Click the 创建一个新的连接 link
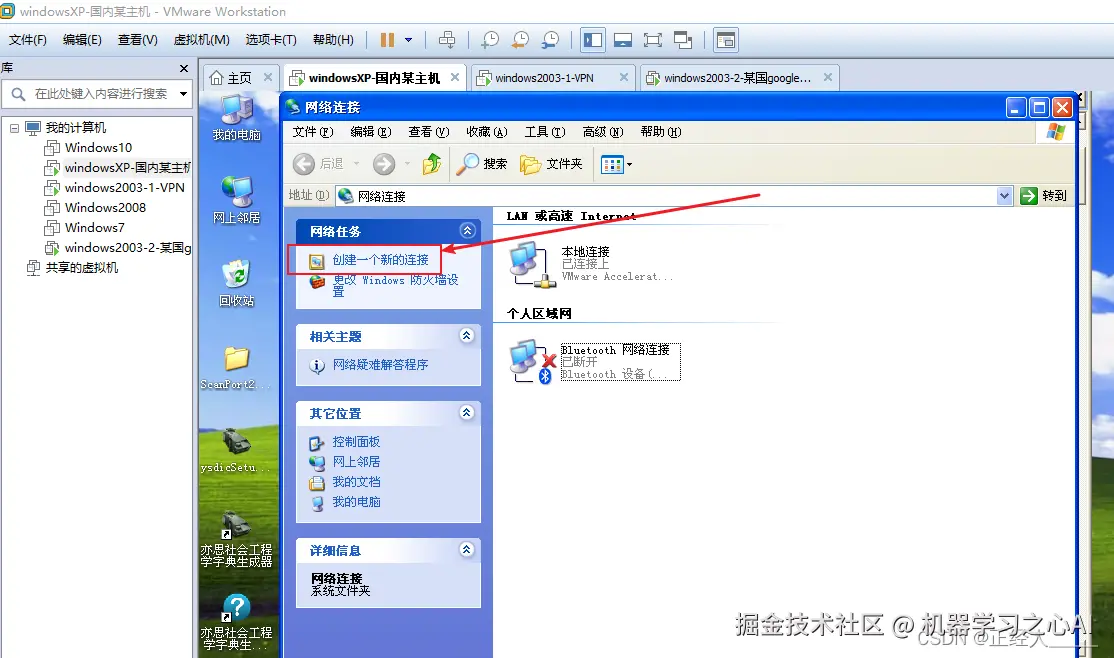This screenshot has width=1114, height=658. pyautogui.click(x=380, y=260)
